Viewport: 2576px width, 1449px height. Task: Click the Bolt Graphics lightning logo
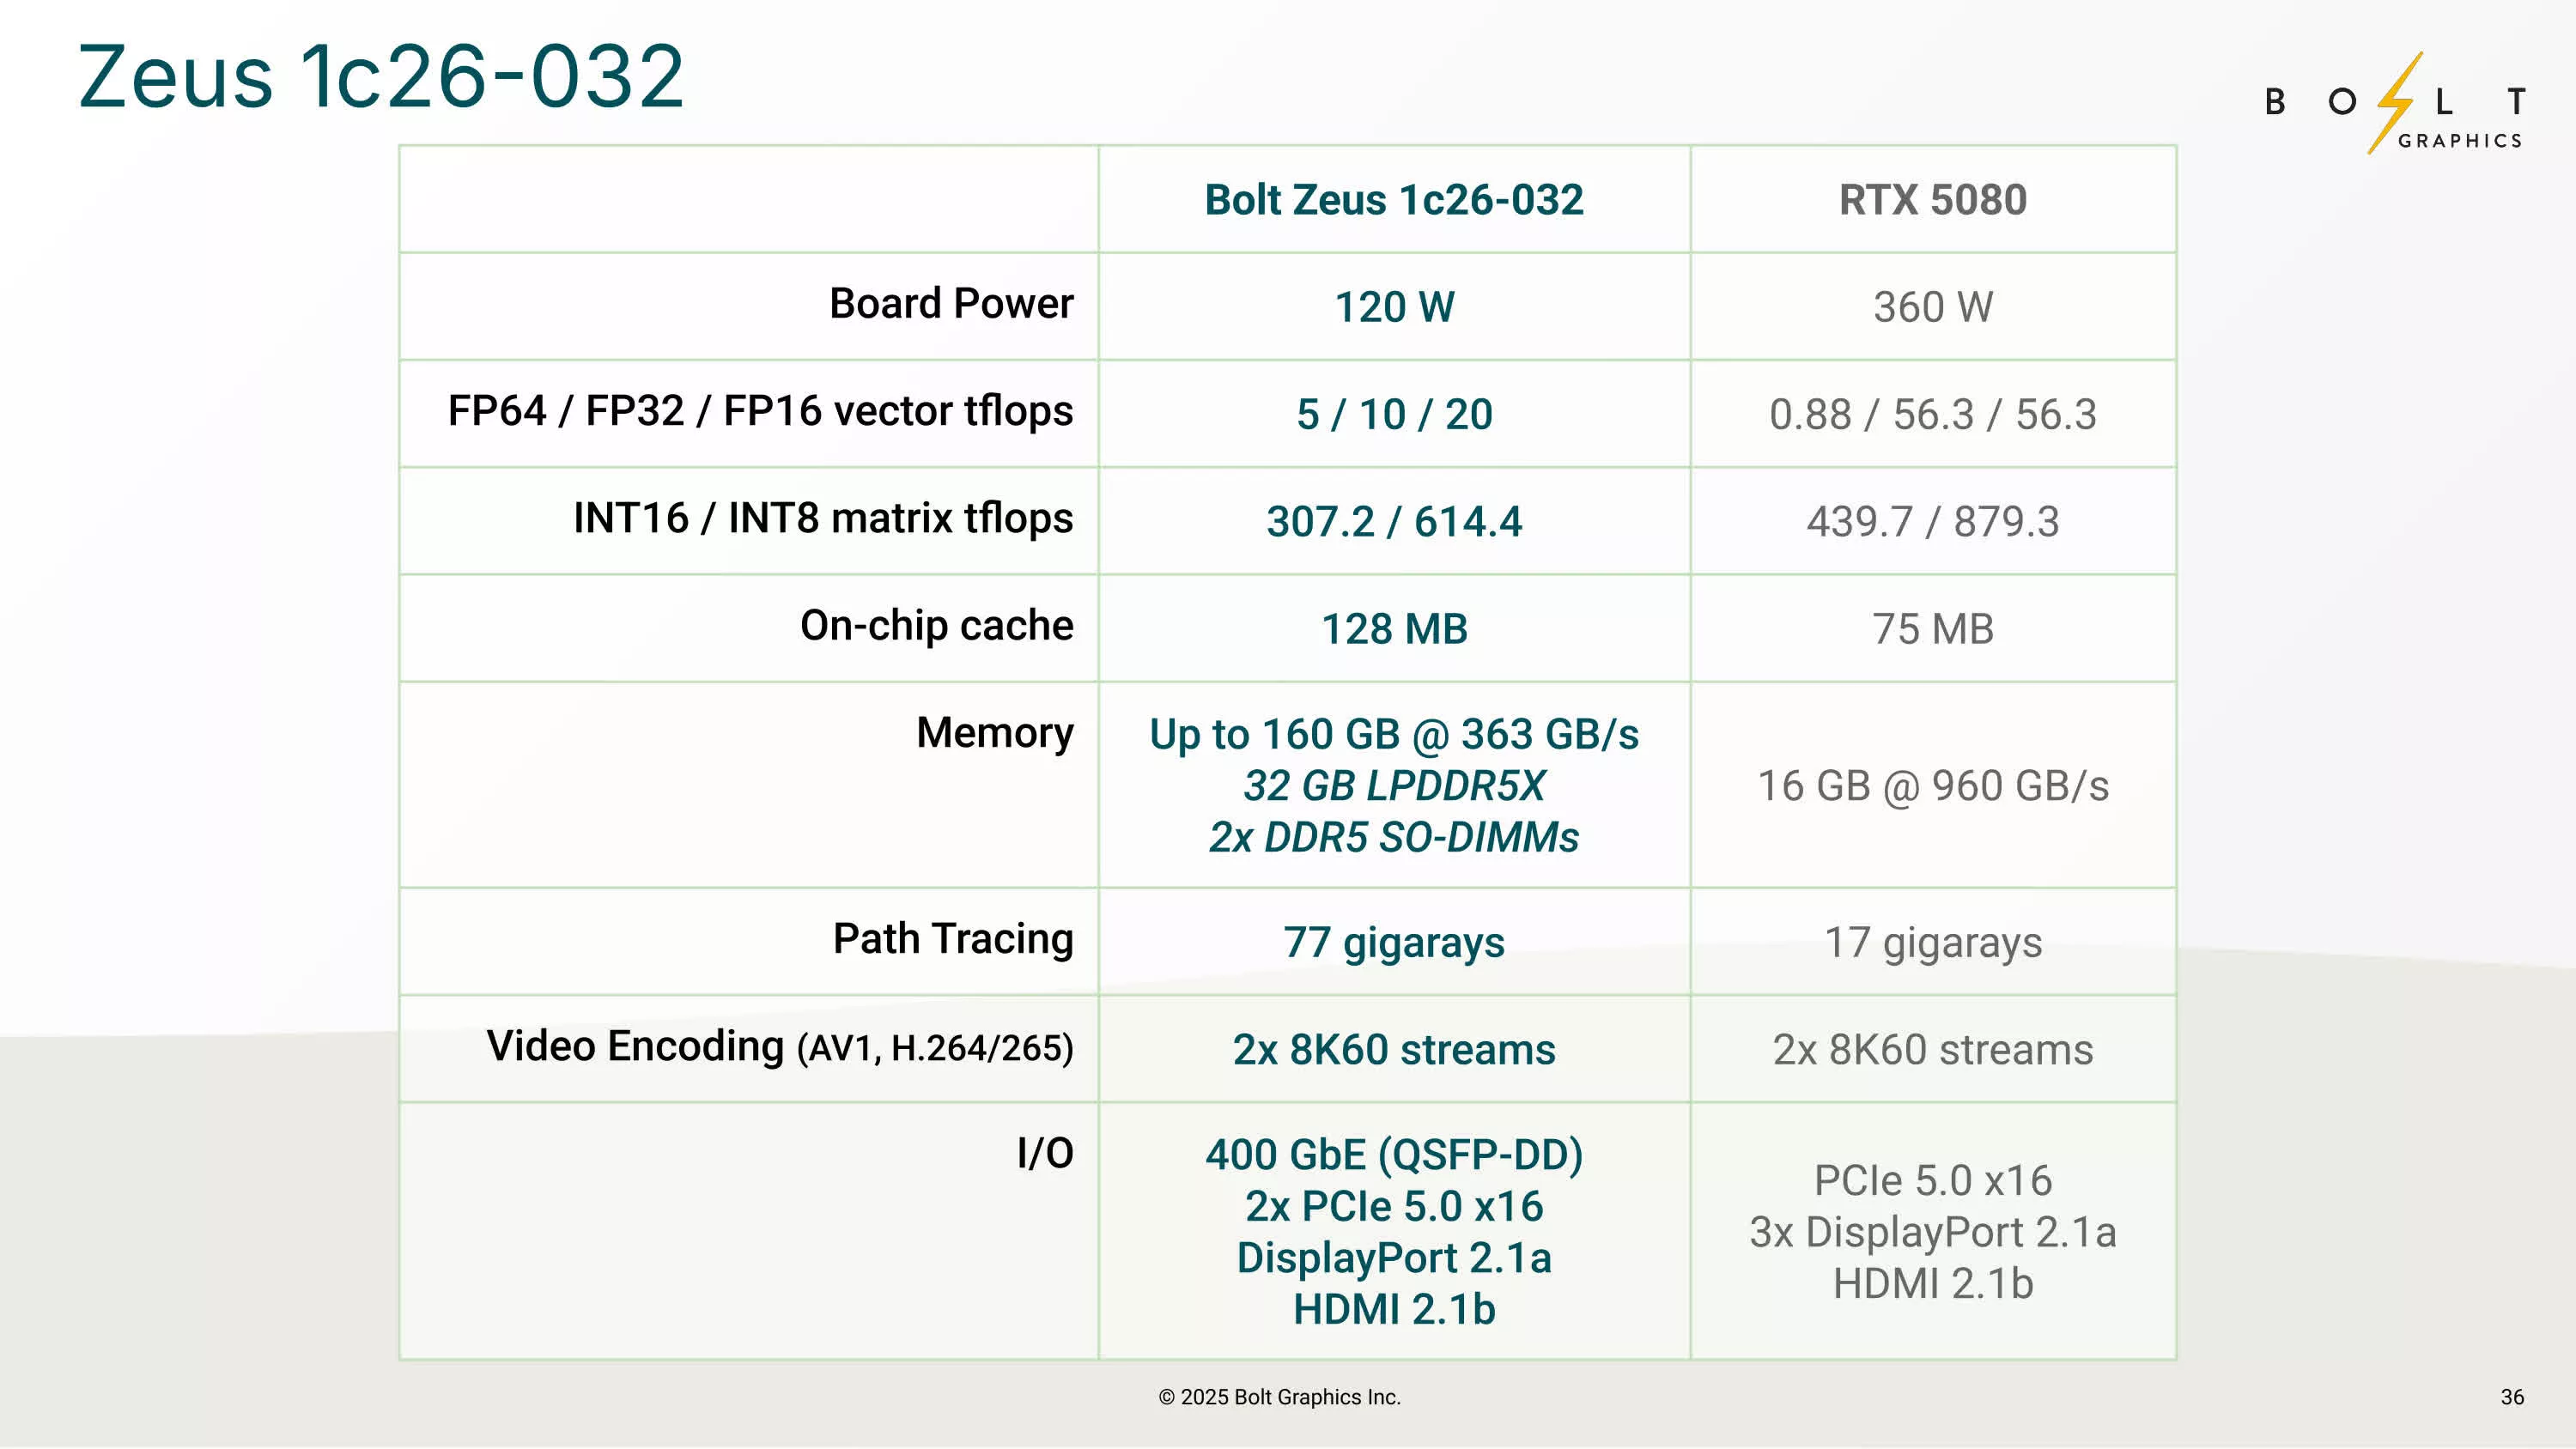click(2394, 103)
